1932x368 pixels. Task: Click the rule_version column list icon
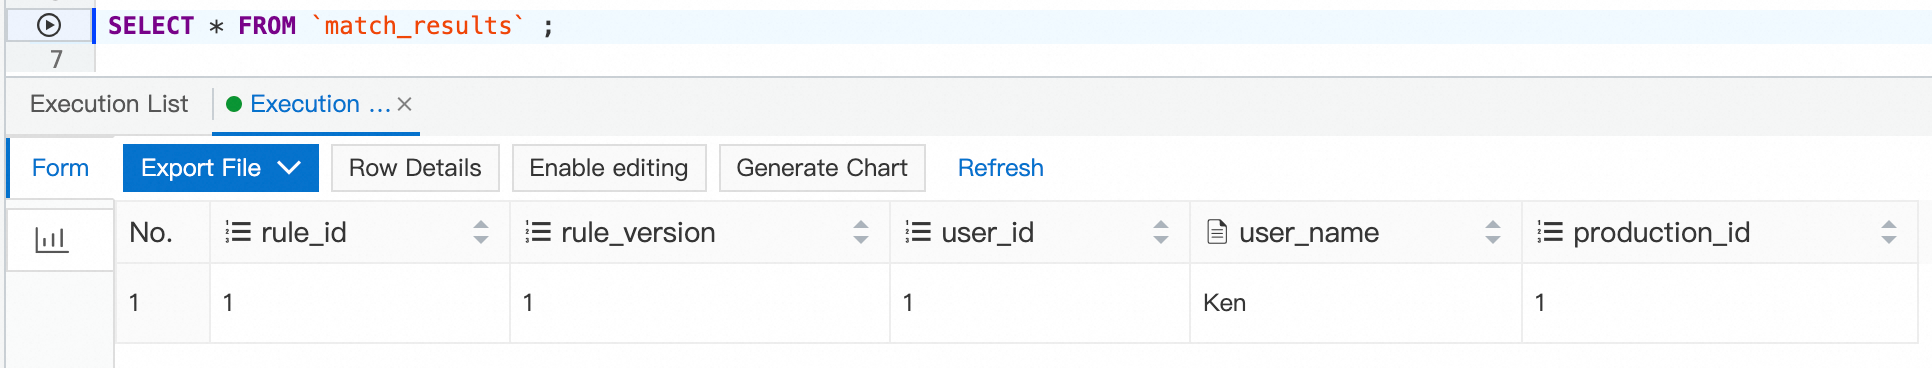pos(538,232)
